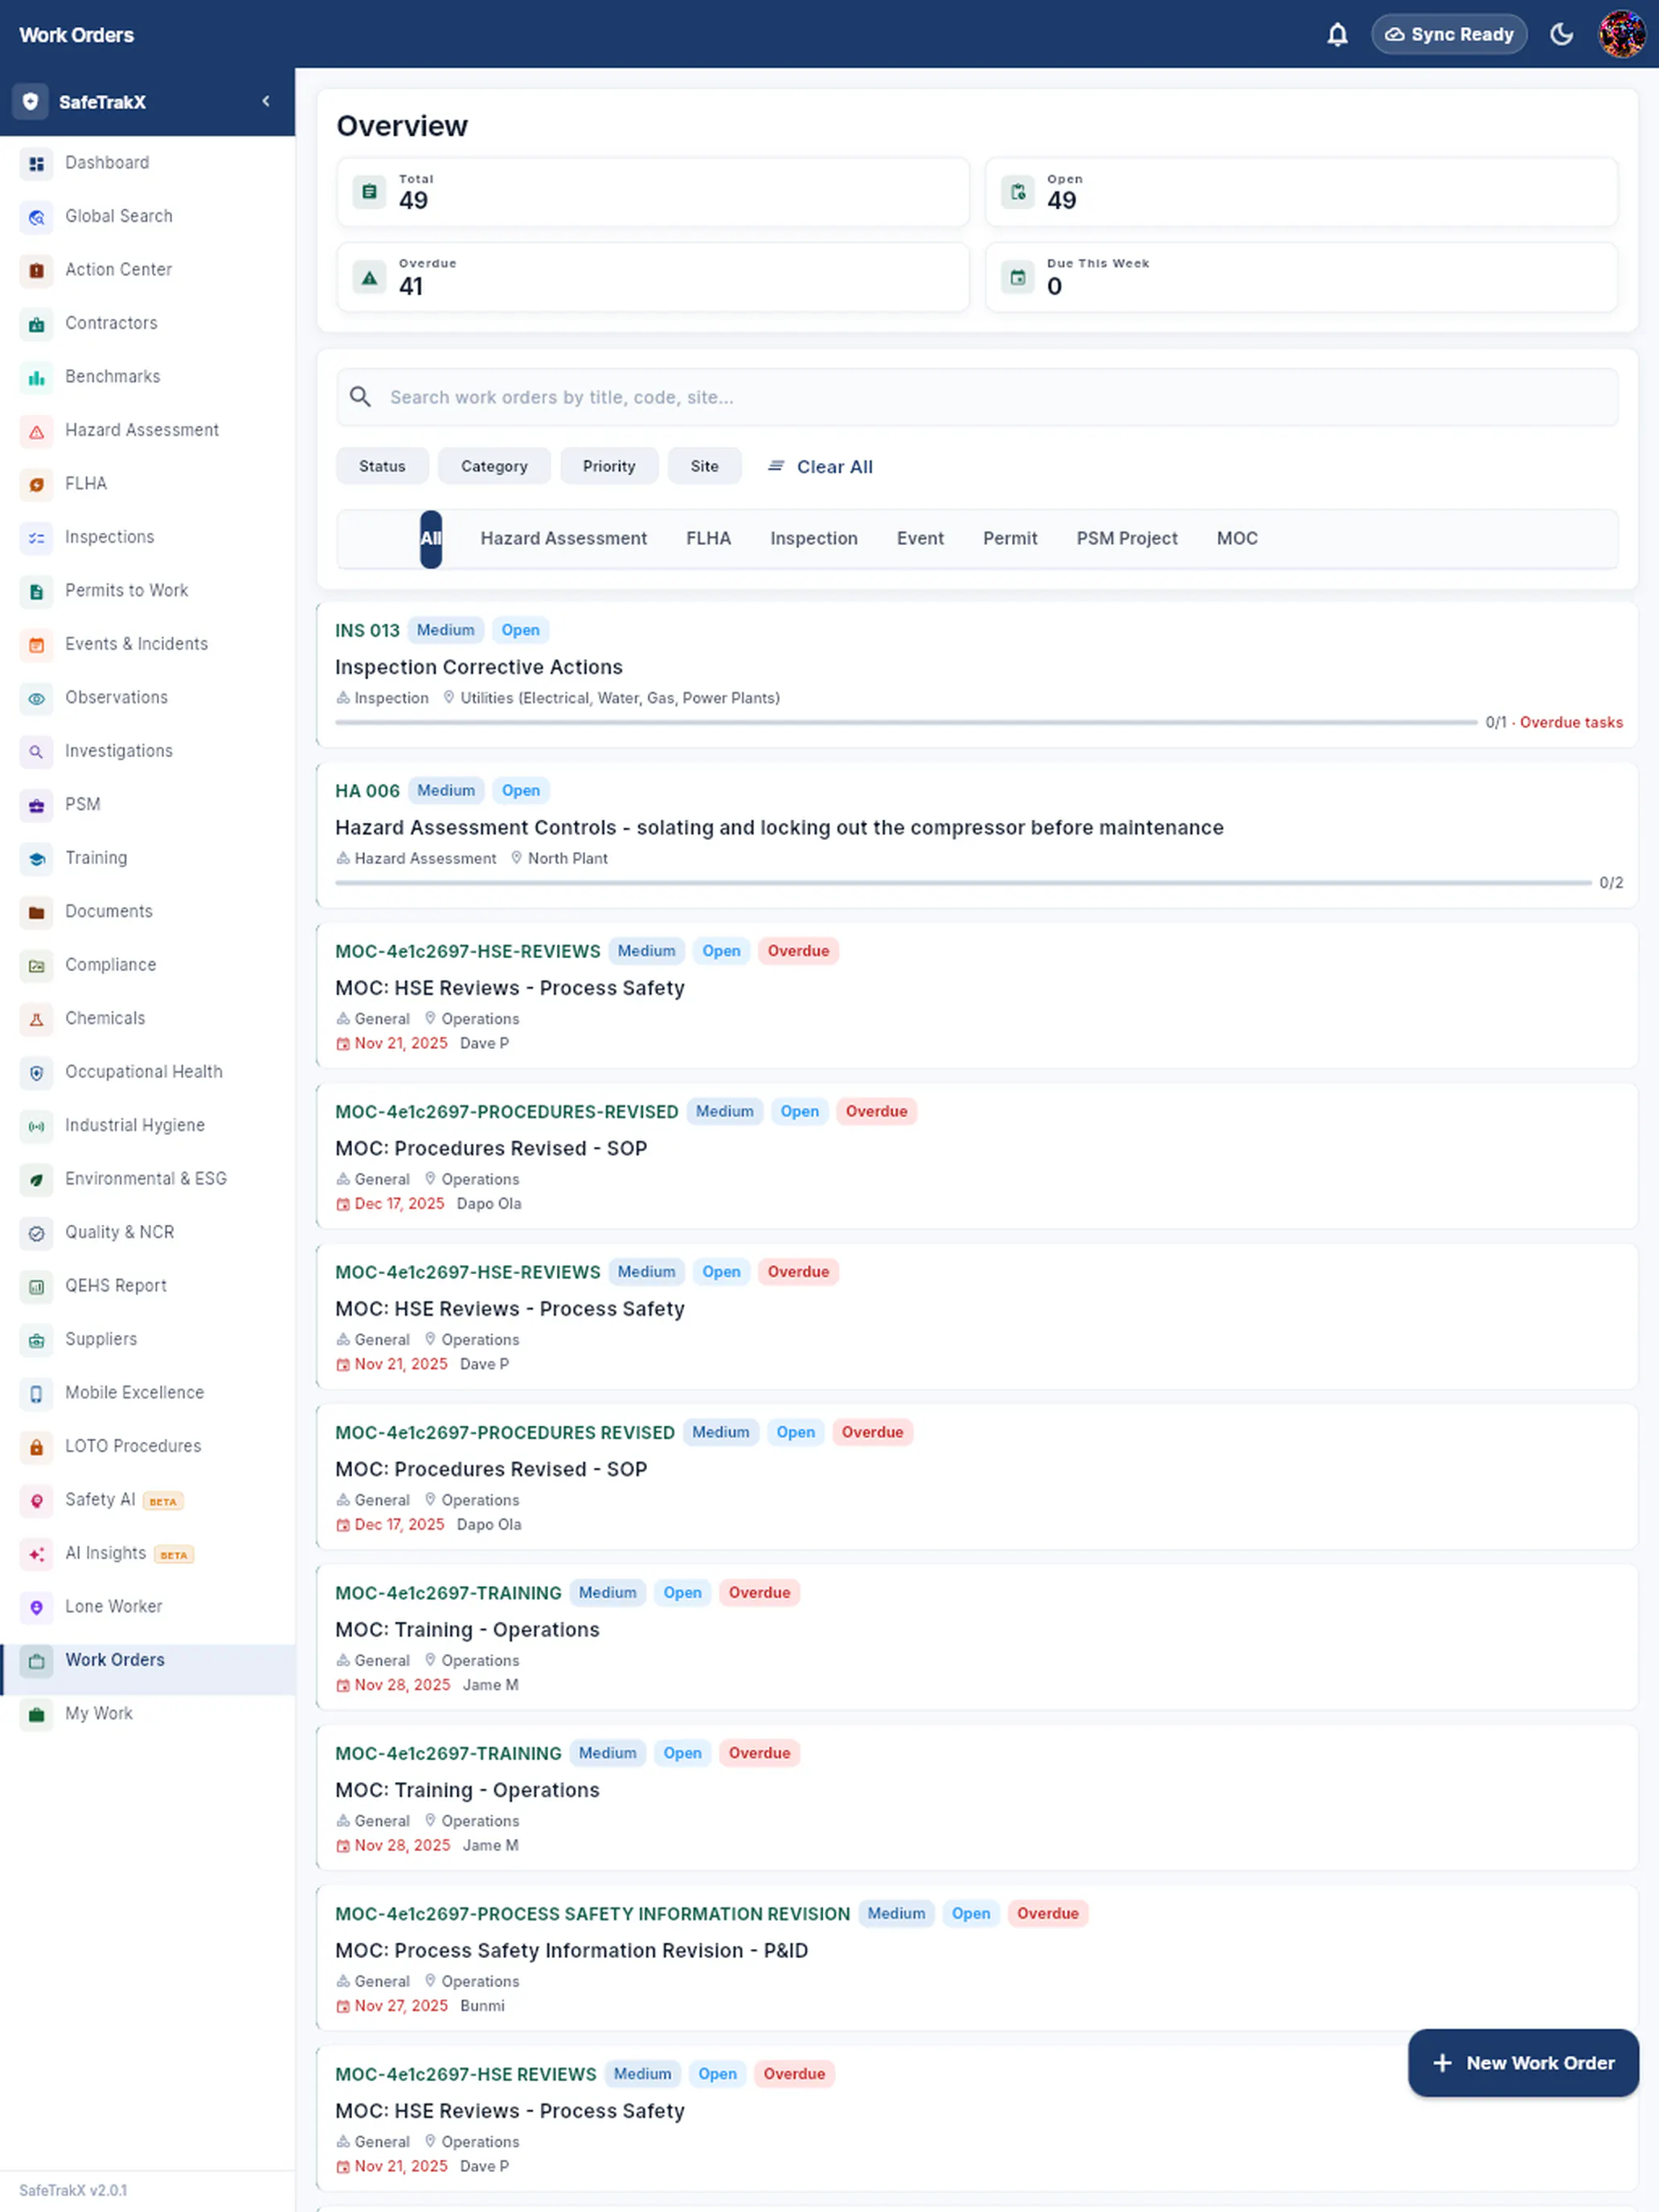Go to Safety AI beta item
Viewport: 1659px width, 2212px height.
(148, 1500)
